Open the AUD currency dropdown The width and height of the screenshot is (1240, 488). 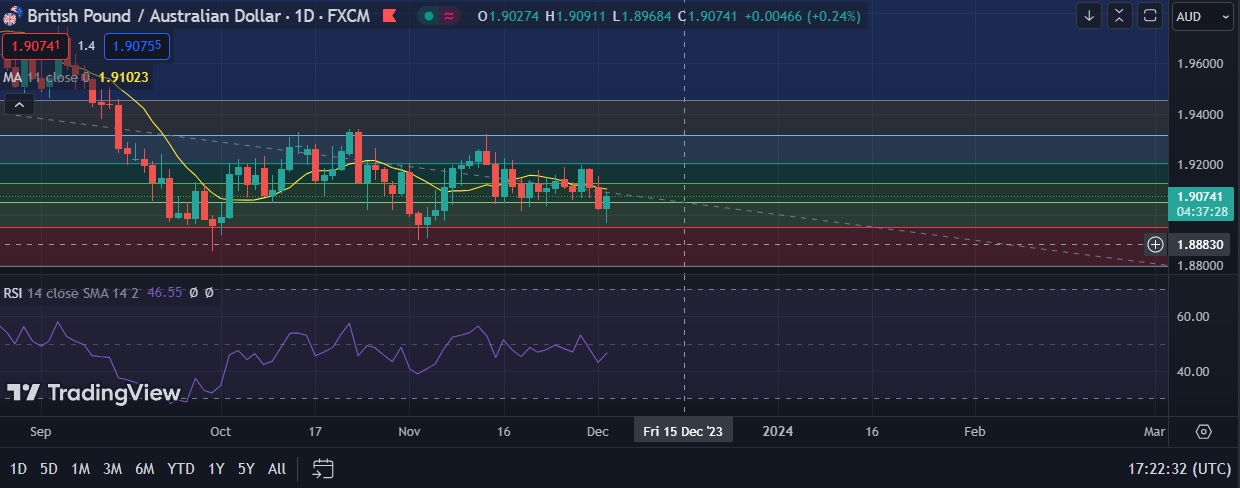click(1203, 16)
